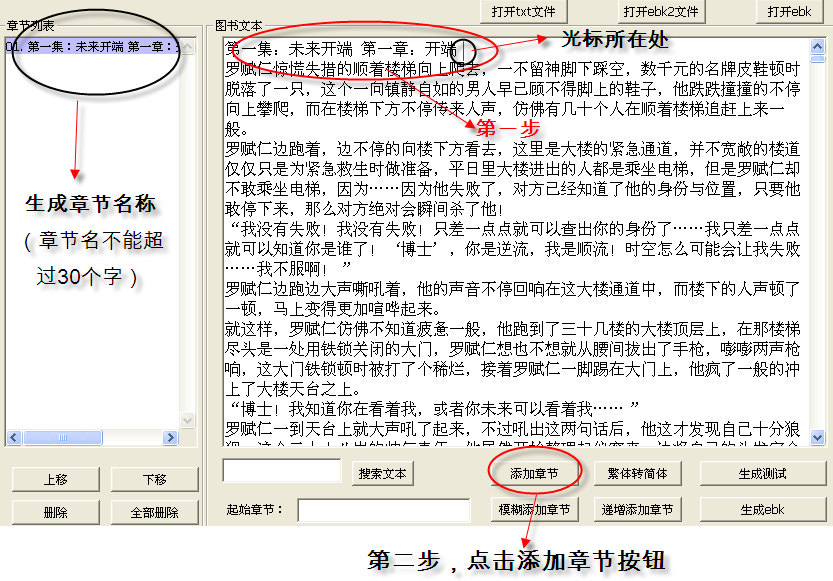Viewport: 833px width, 581px height.
Task: Move chapter down with 下移
Action: tap(154, 480)
